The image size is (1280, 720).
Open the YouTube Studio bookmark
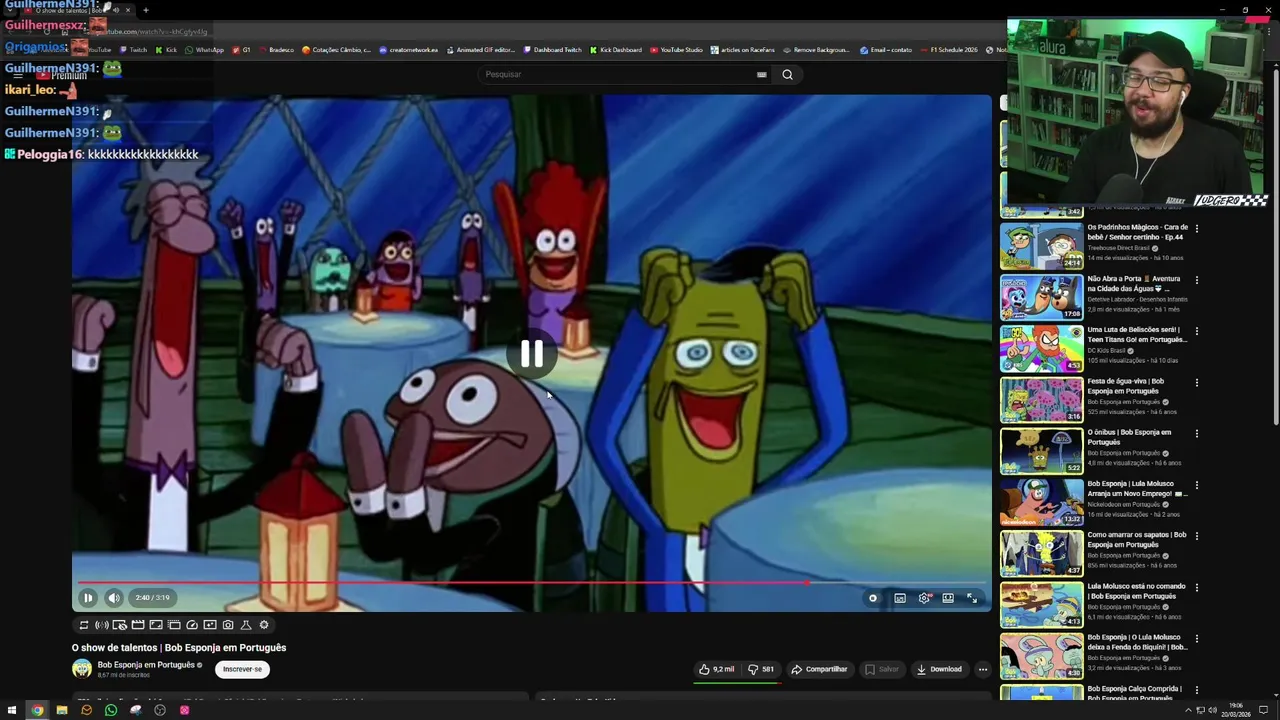click(676, 50)
